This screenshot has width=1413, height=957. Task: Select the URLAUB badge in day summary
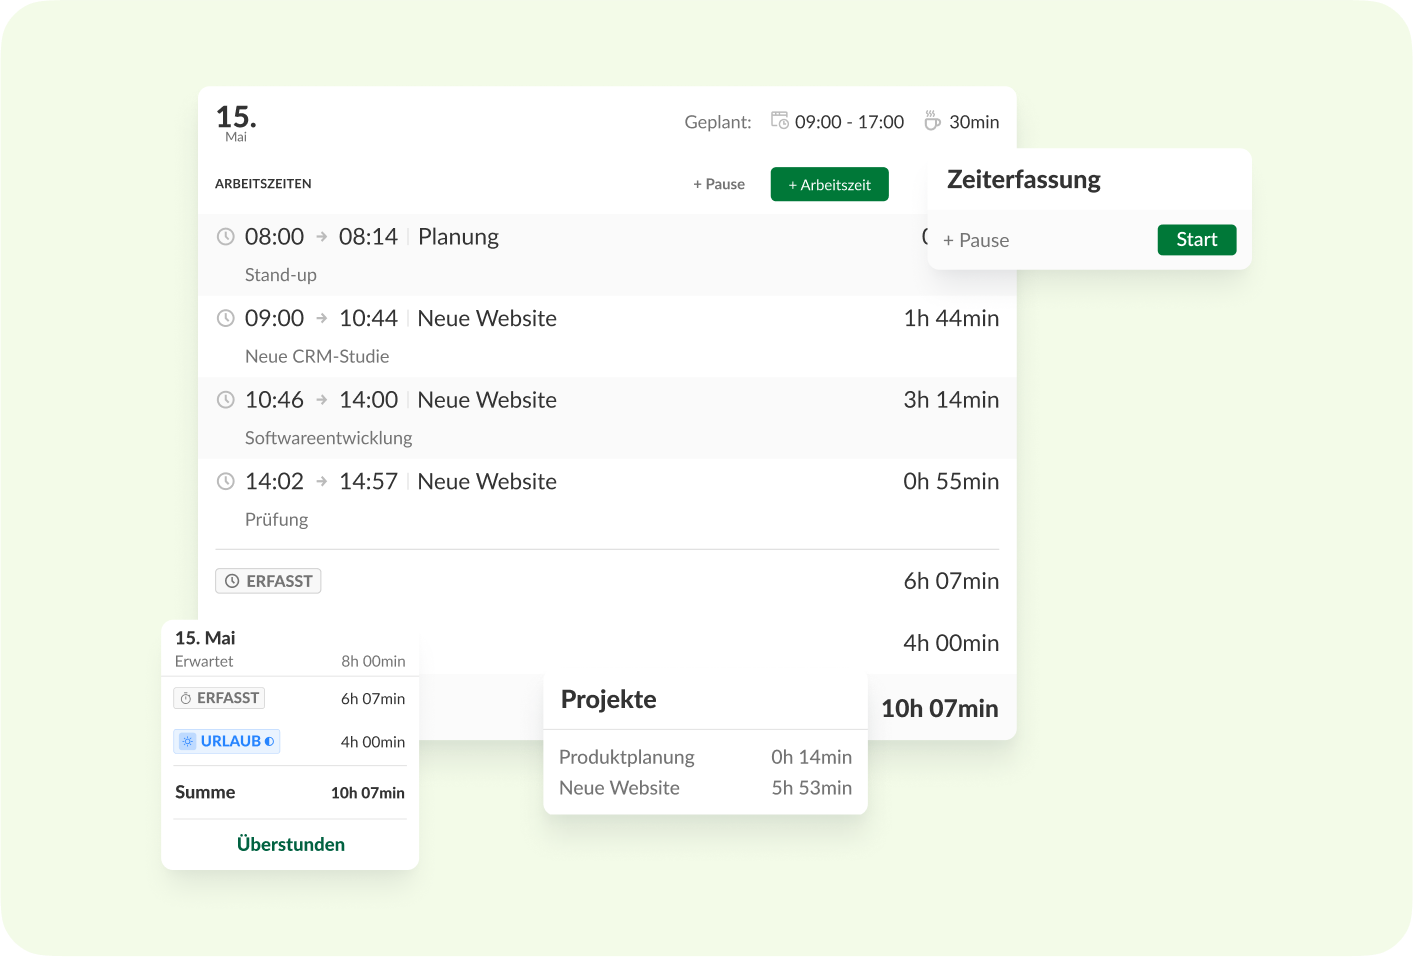pyautogui.click(x=227, y=741)
